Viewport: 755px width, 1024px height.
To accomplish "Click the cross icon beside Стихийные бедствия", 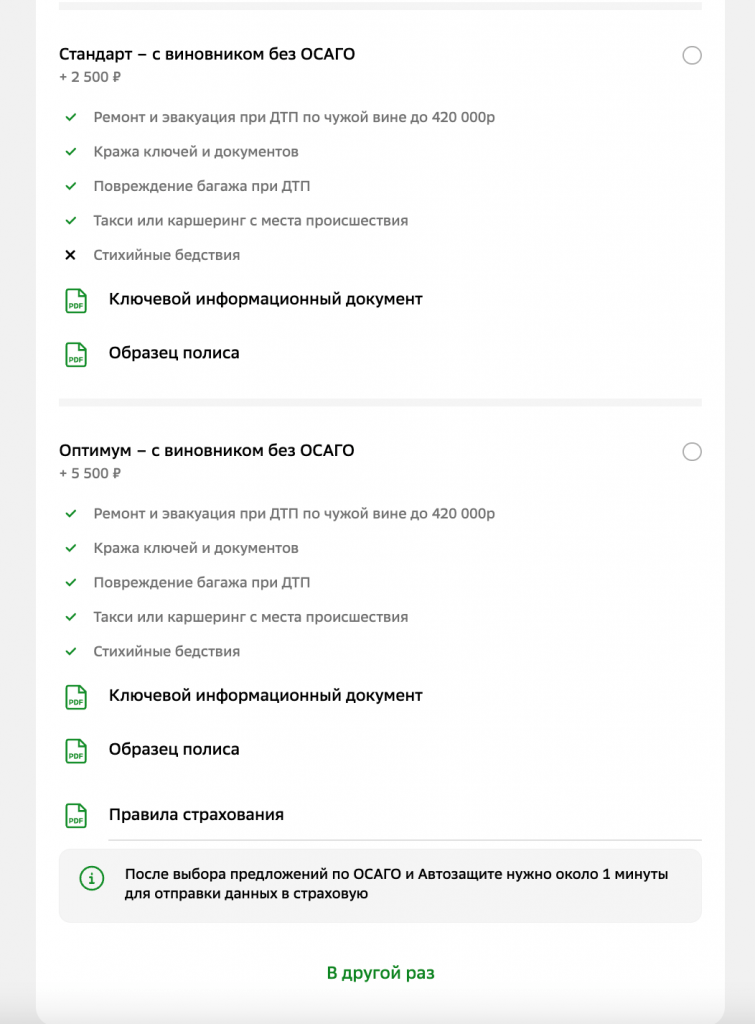I will pyautogui.click(x=70, y=255).
